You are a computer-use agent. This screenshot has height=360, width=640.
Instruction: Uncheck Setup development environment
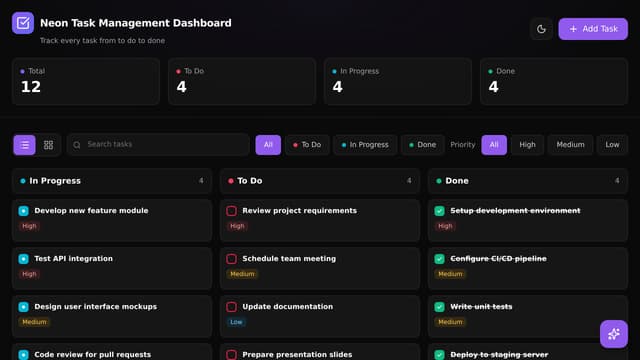pyautogui.click(x=440, y=211)
